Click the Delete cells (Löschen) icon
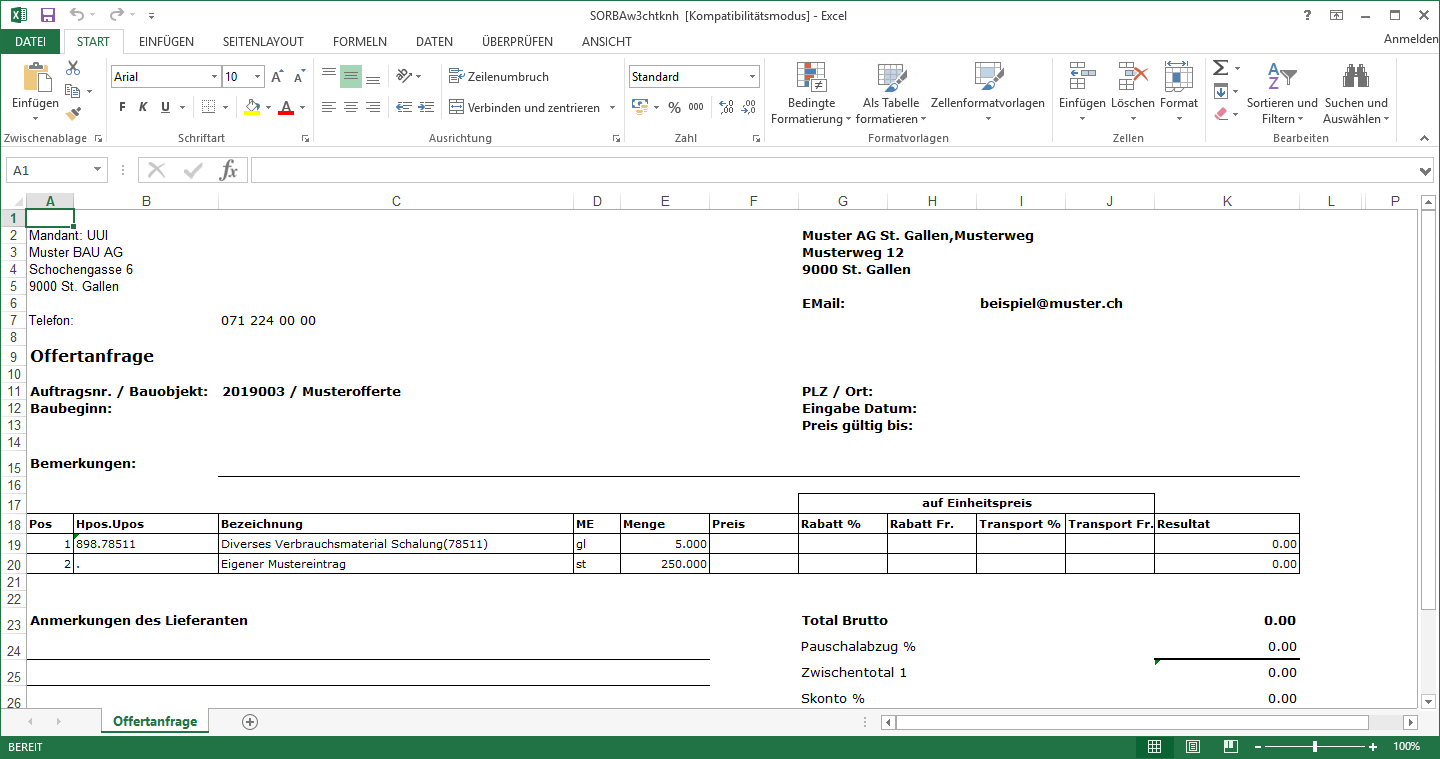Viewport: 1440px width, 759px height. coord(1133,94)
